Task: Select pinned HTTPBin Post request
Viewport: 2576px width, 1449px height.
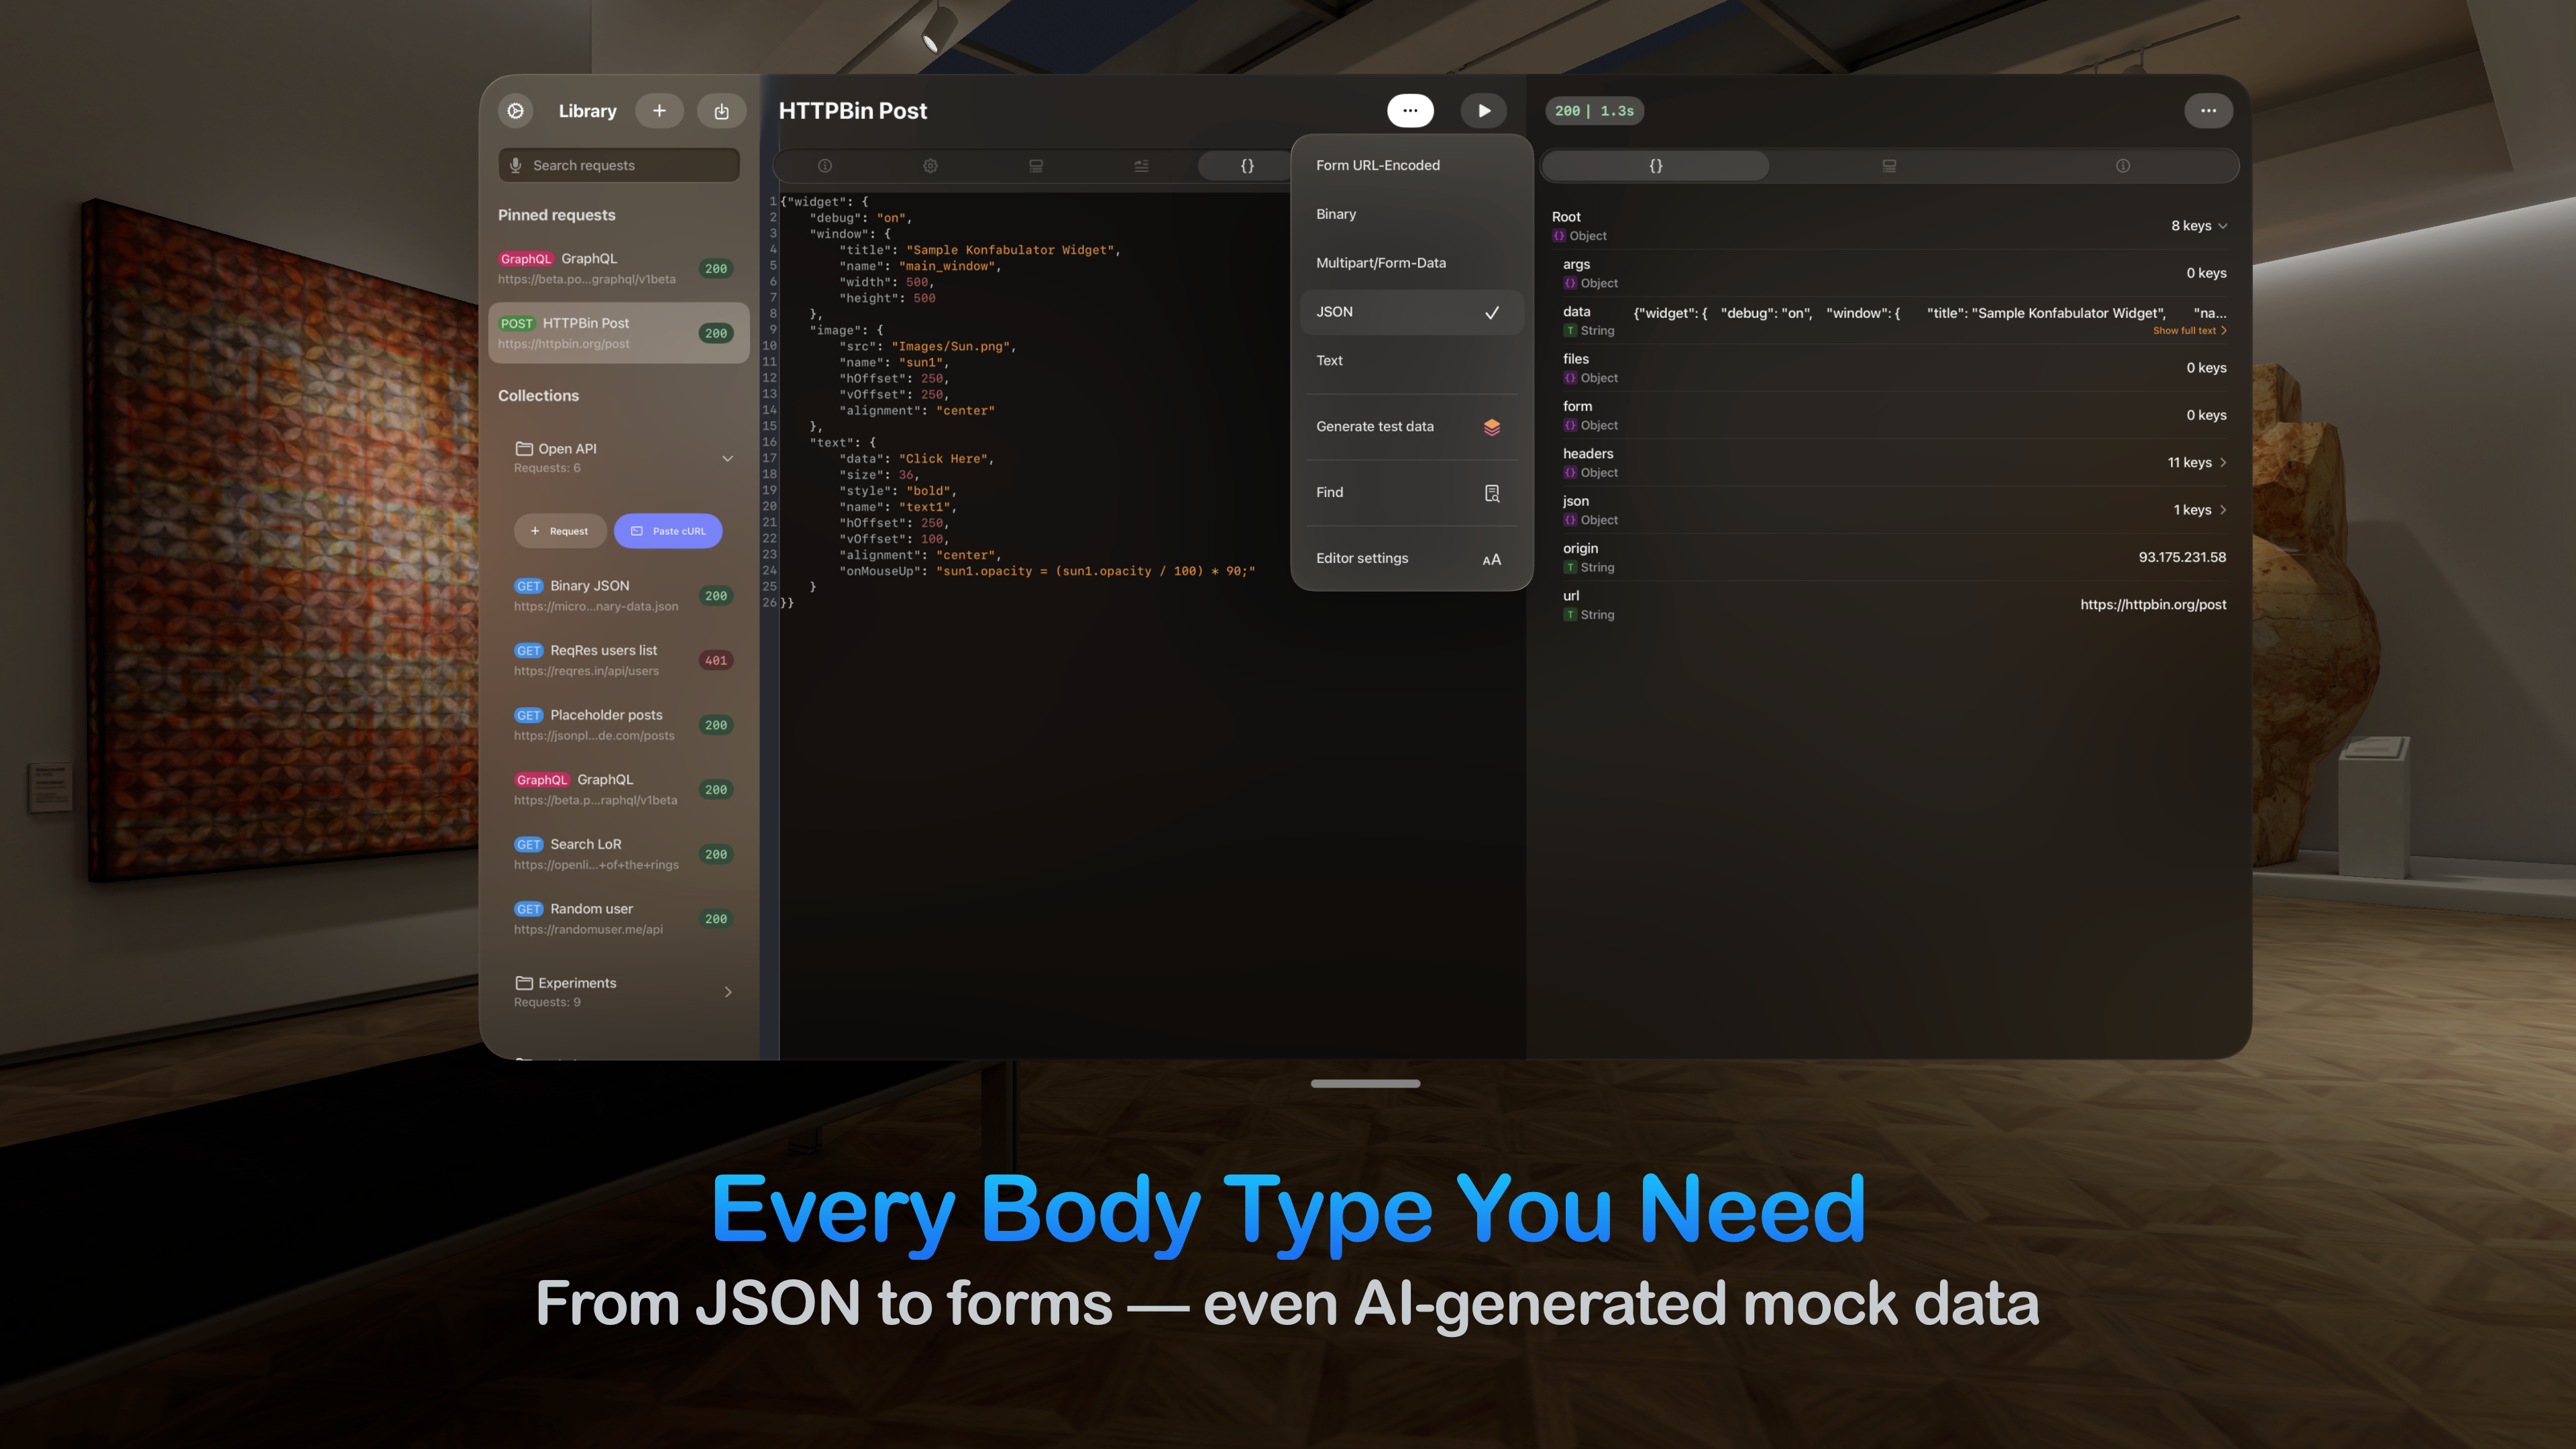Action: pyautogui.click(x=619, y=333)
